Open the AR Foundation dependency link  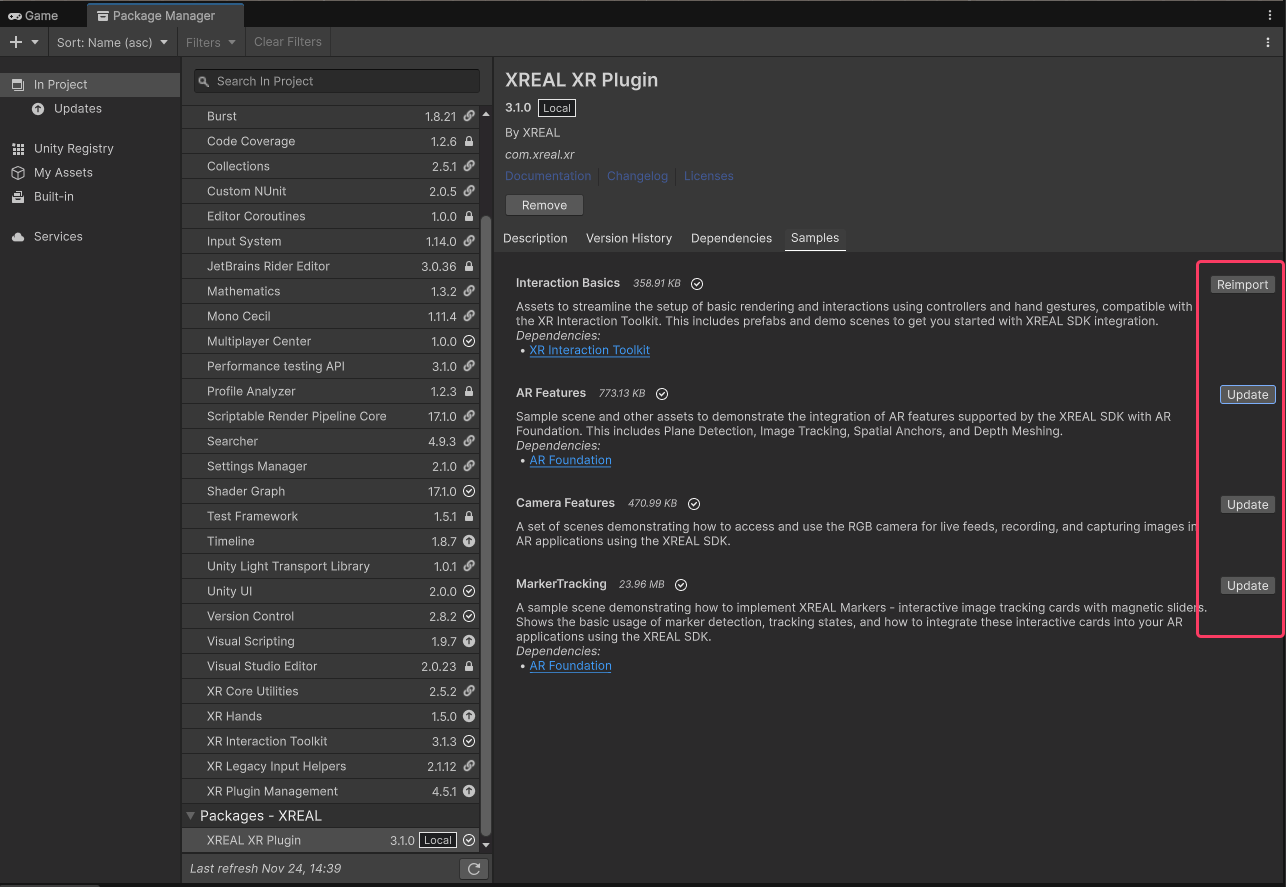(x=570, y=460)
